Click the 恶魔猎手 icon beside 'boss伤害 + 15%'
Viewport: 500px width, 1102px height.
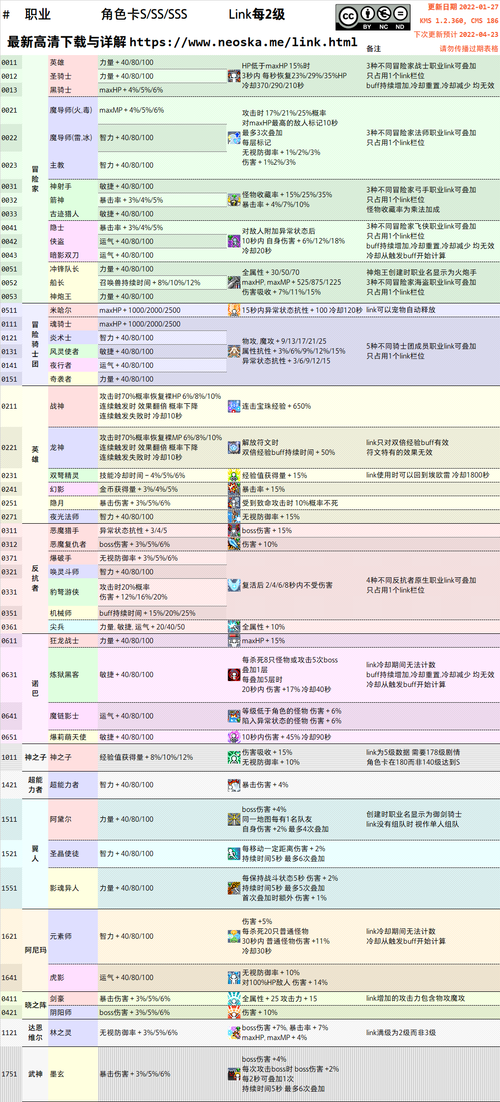pyautogui.click(x=233, y=530)
